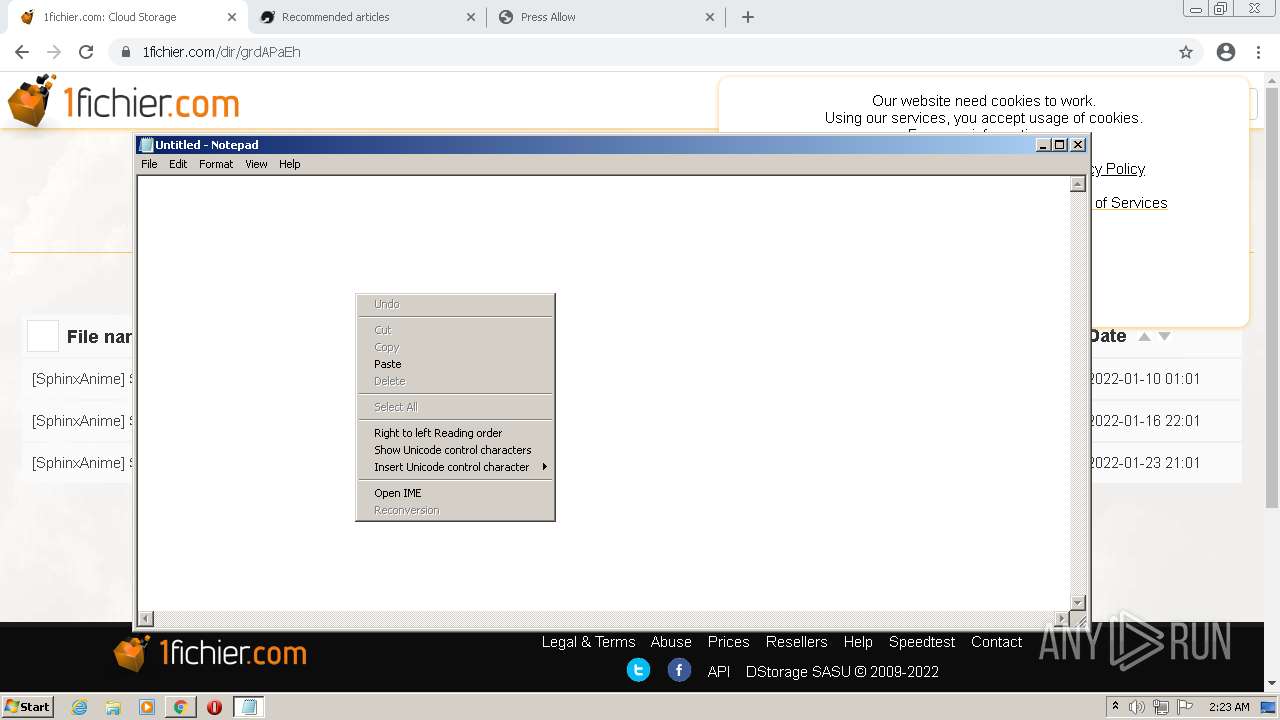The width and height of the screenshot is (1280, 720).
Task: Open the Twitter icon in footer
Action: (638, 670)
